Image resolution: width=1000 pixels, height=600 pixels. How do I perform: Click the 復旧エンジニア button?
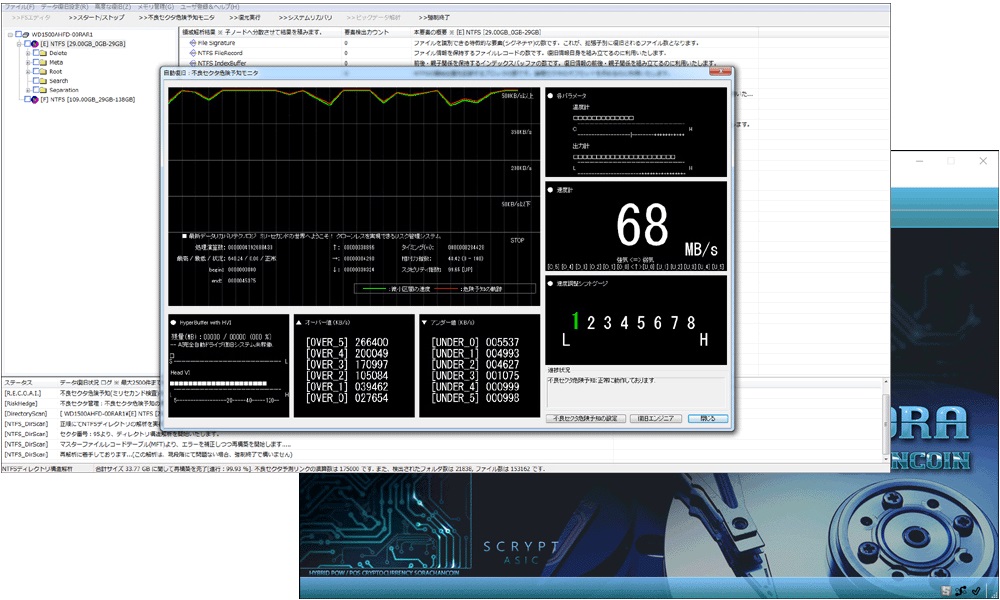pyautogui.click(x=656, y=419)
